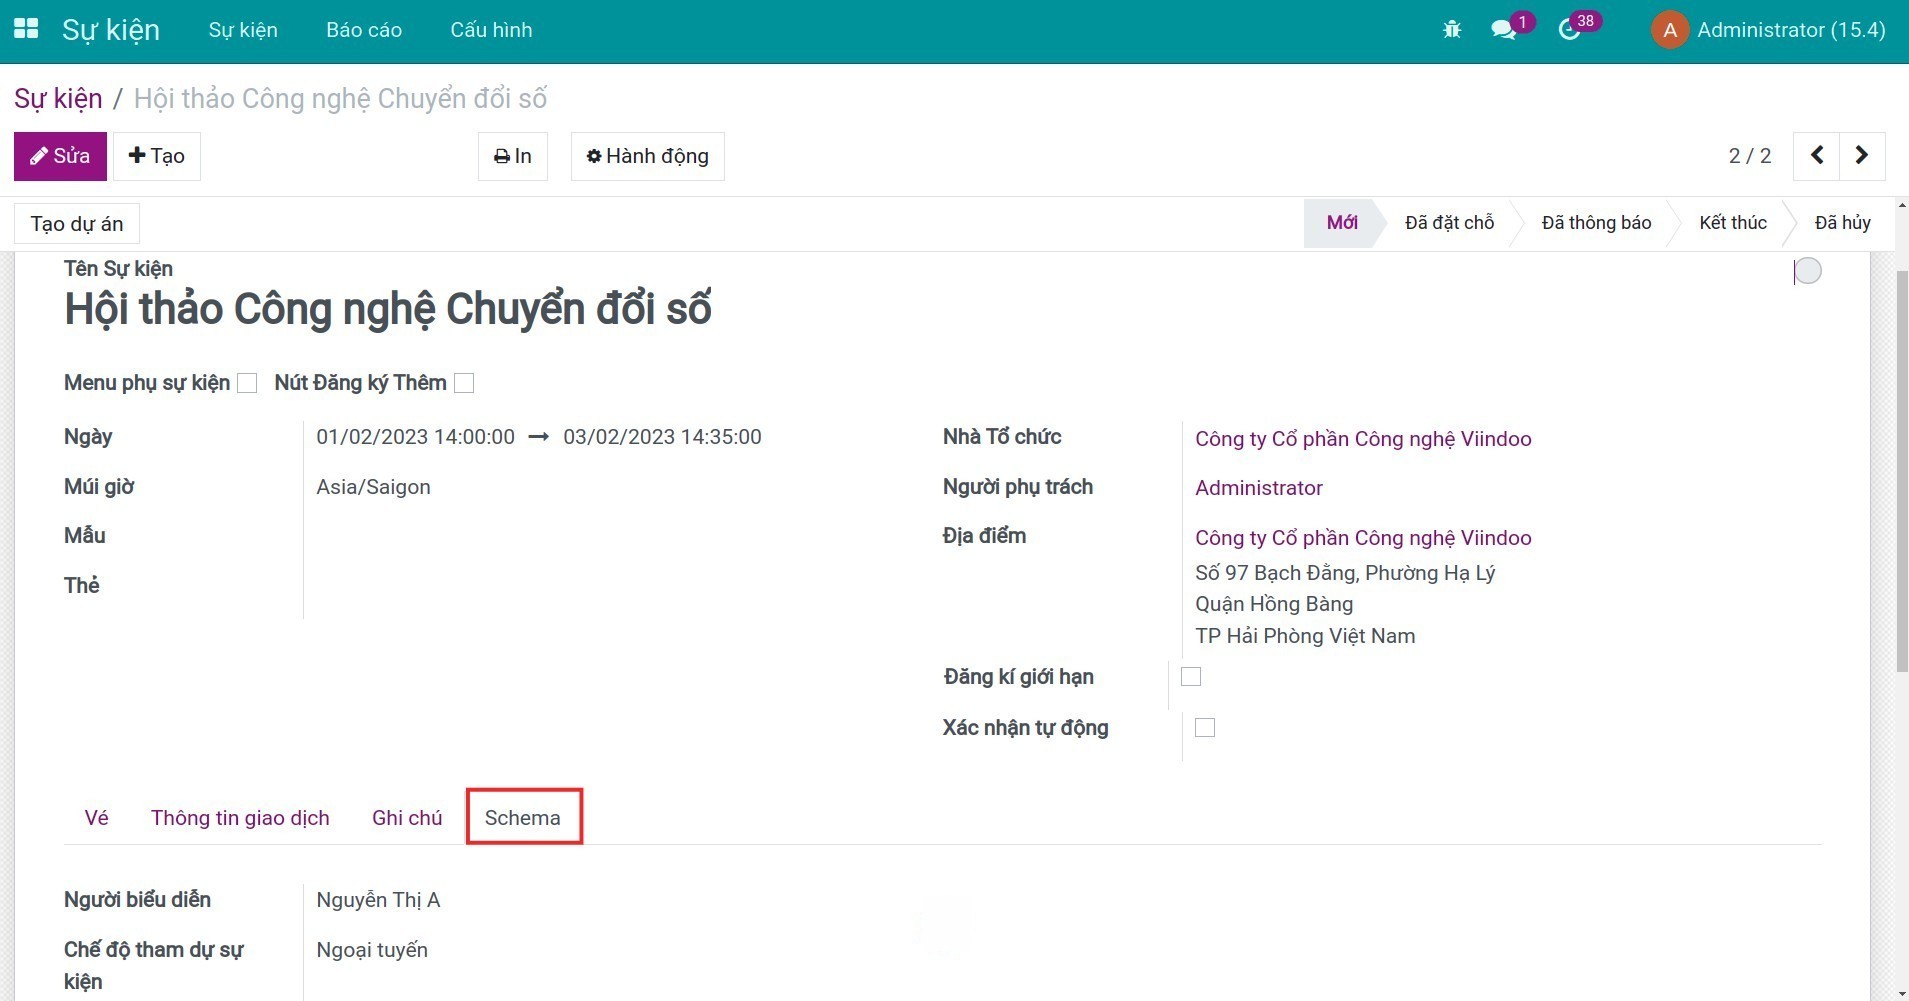Click the Tạo dự án button
This screenshot has width=1909, height=1001.
click(x=77, y=224)
